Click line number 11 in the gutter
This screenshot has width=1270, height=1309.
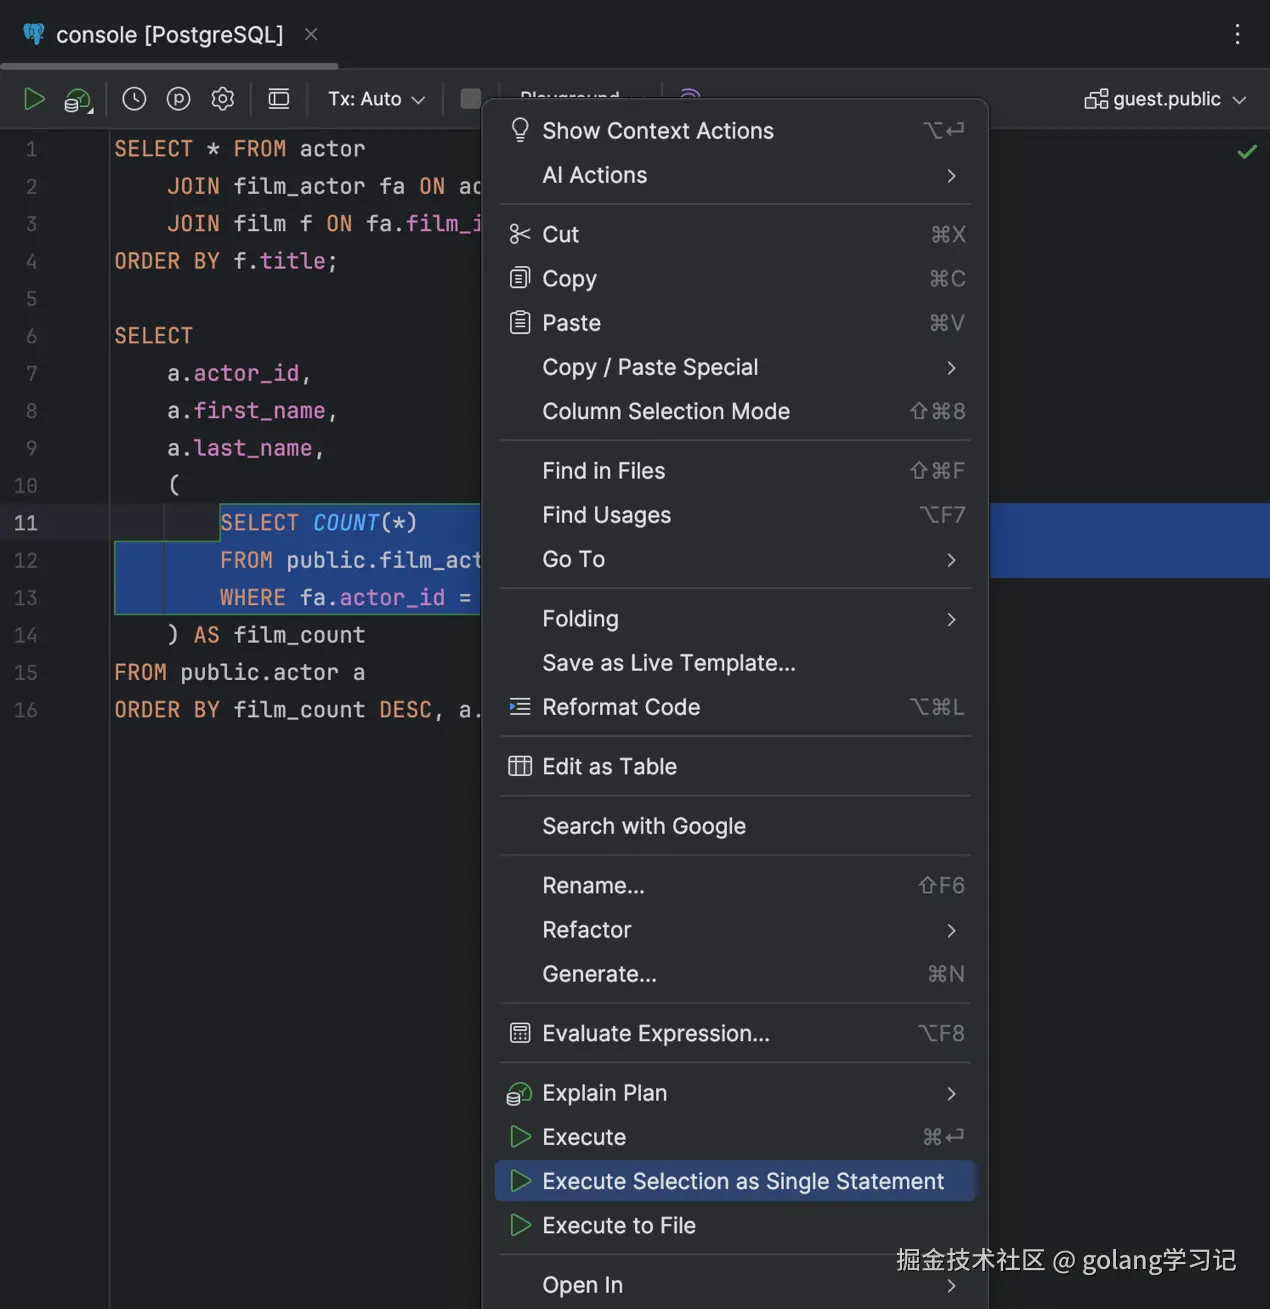[x=26, y=523]
